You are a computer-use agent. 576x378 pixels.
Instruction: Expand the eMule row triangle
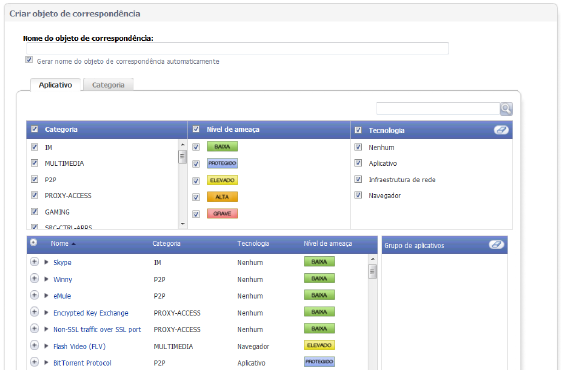click(46, 295)
